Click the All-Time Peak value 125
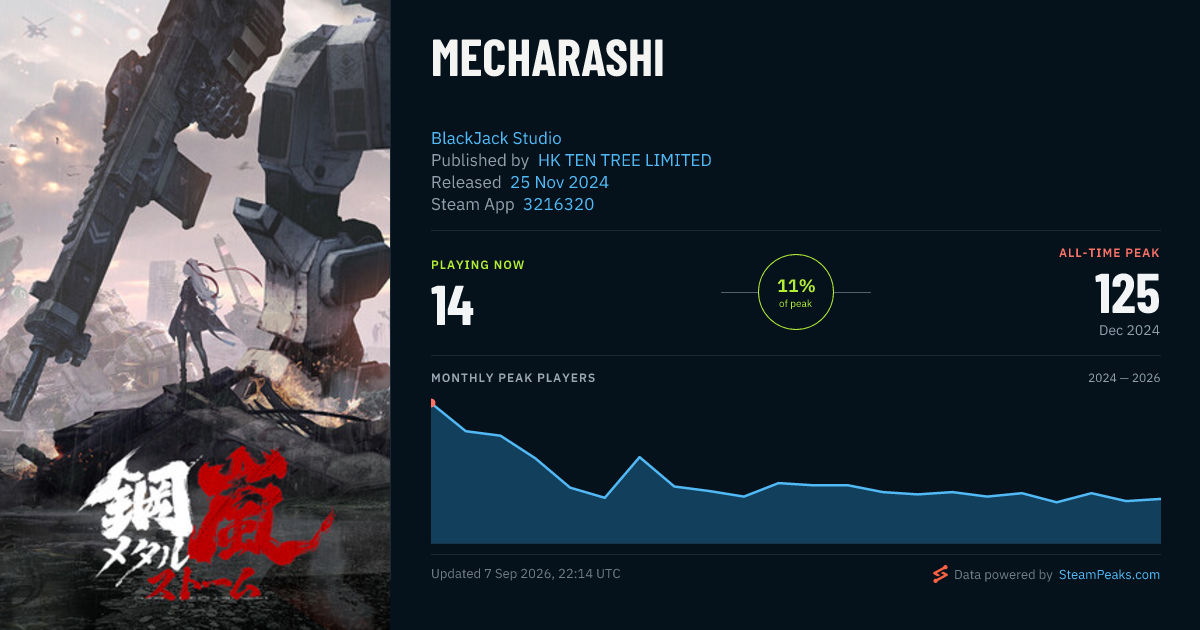 [x=1127, y=294]
